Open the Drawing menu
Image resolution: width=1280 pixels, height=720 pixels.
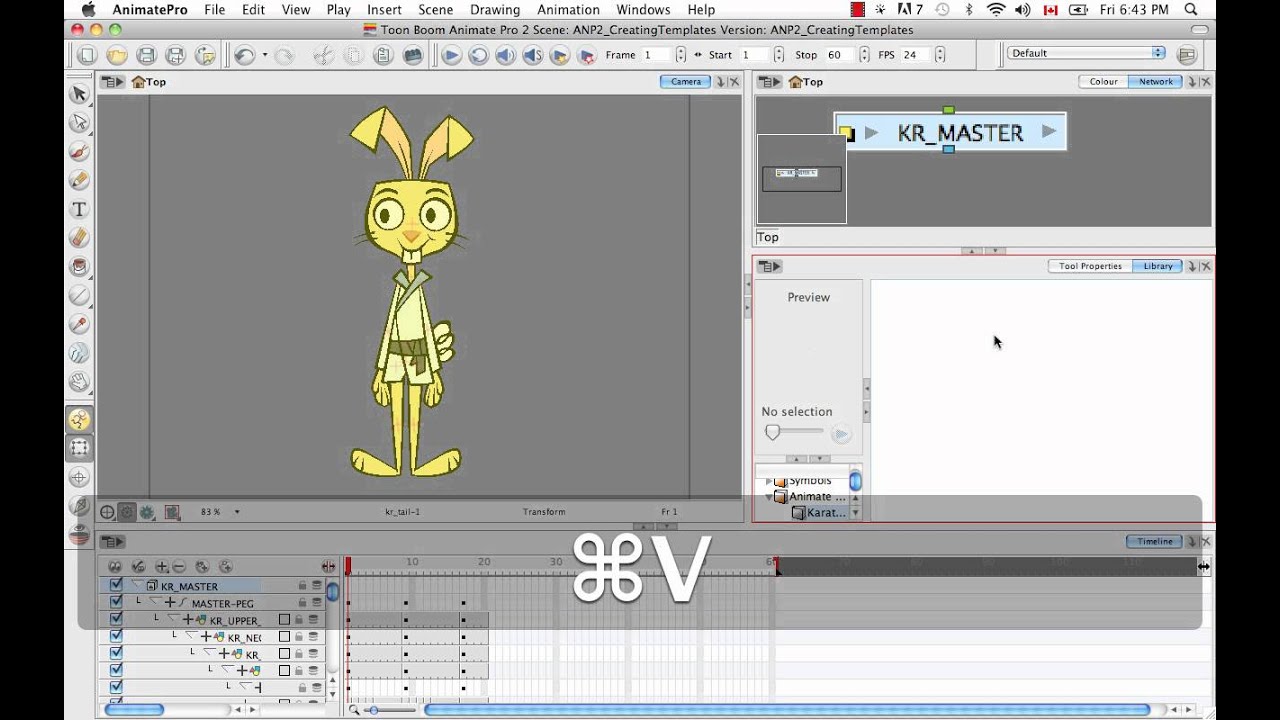pyautogui.click(x=495, y=10)
